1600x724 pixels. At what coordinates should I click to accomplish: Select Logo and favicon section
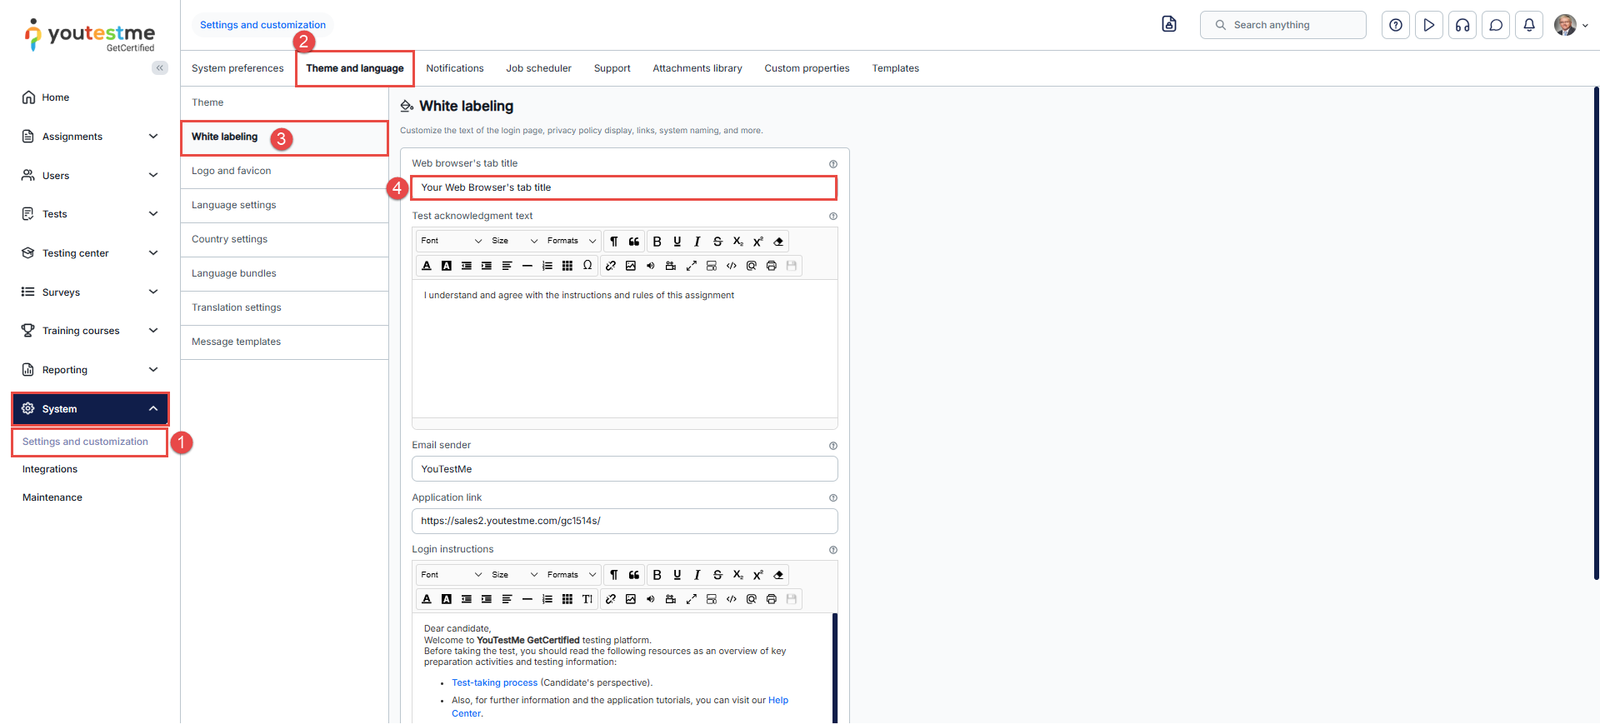click(285, 171)
